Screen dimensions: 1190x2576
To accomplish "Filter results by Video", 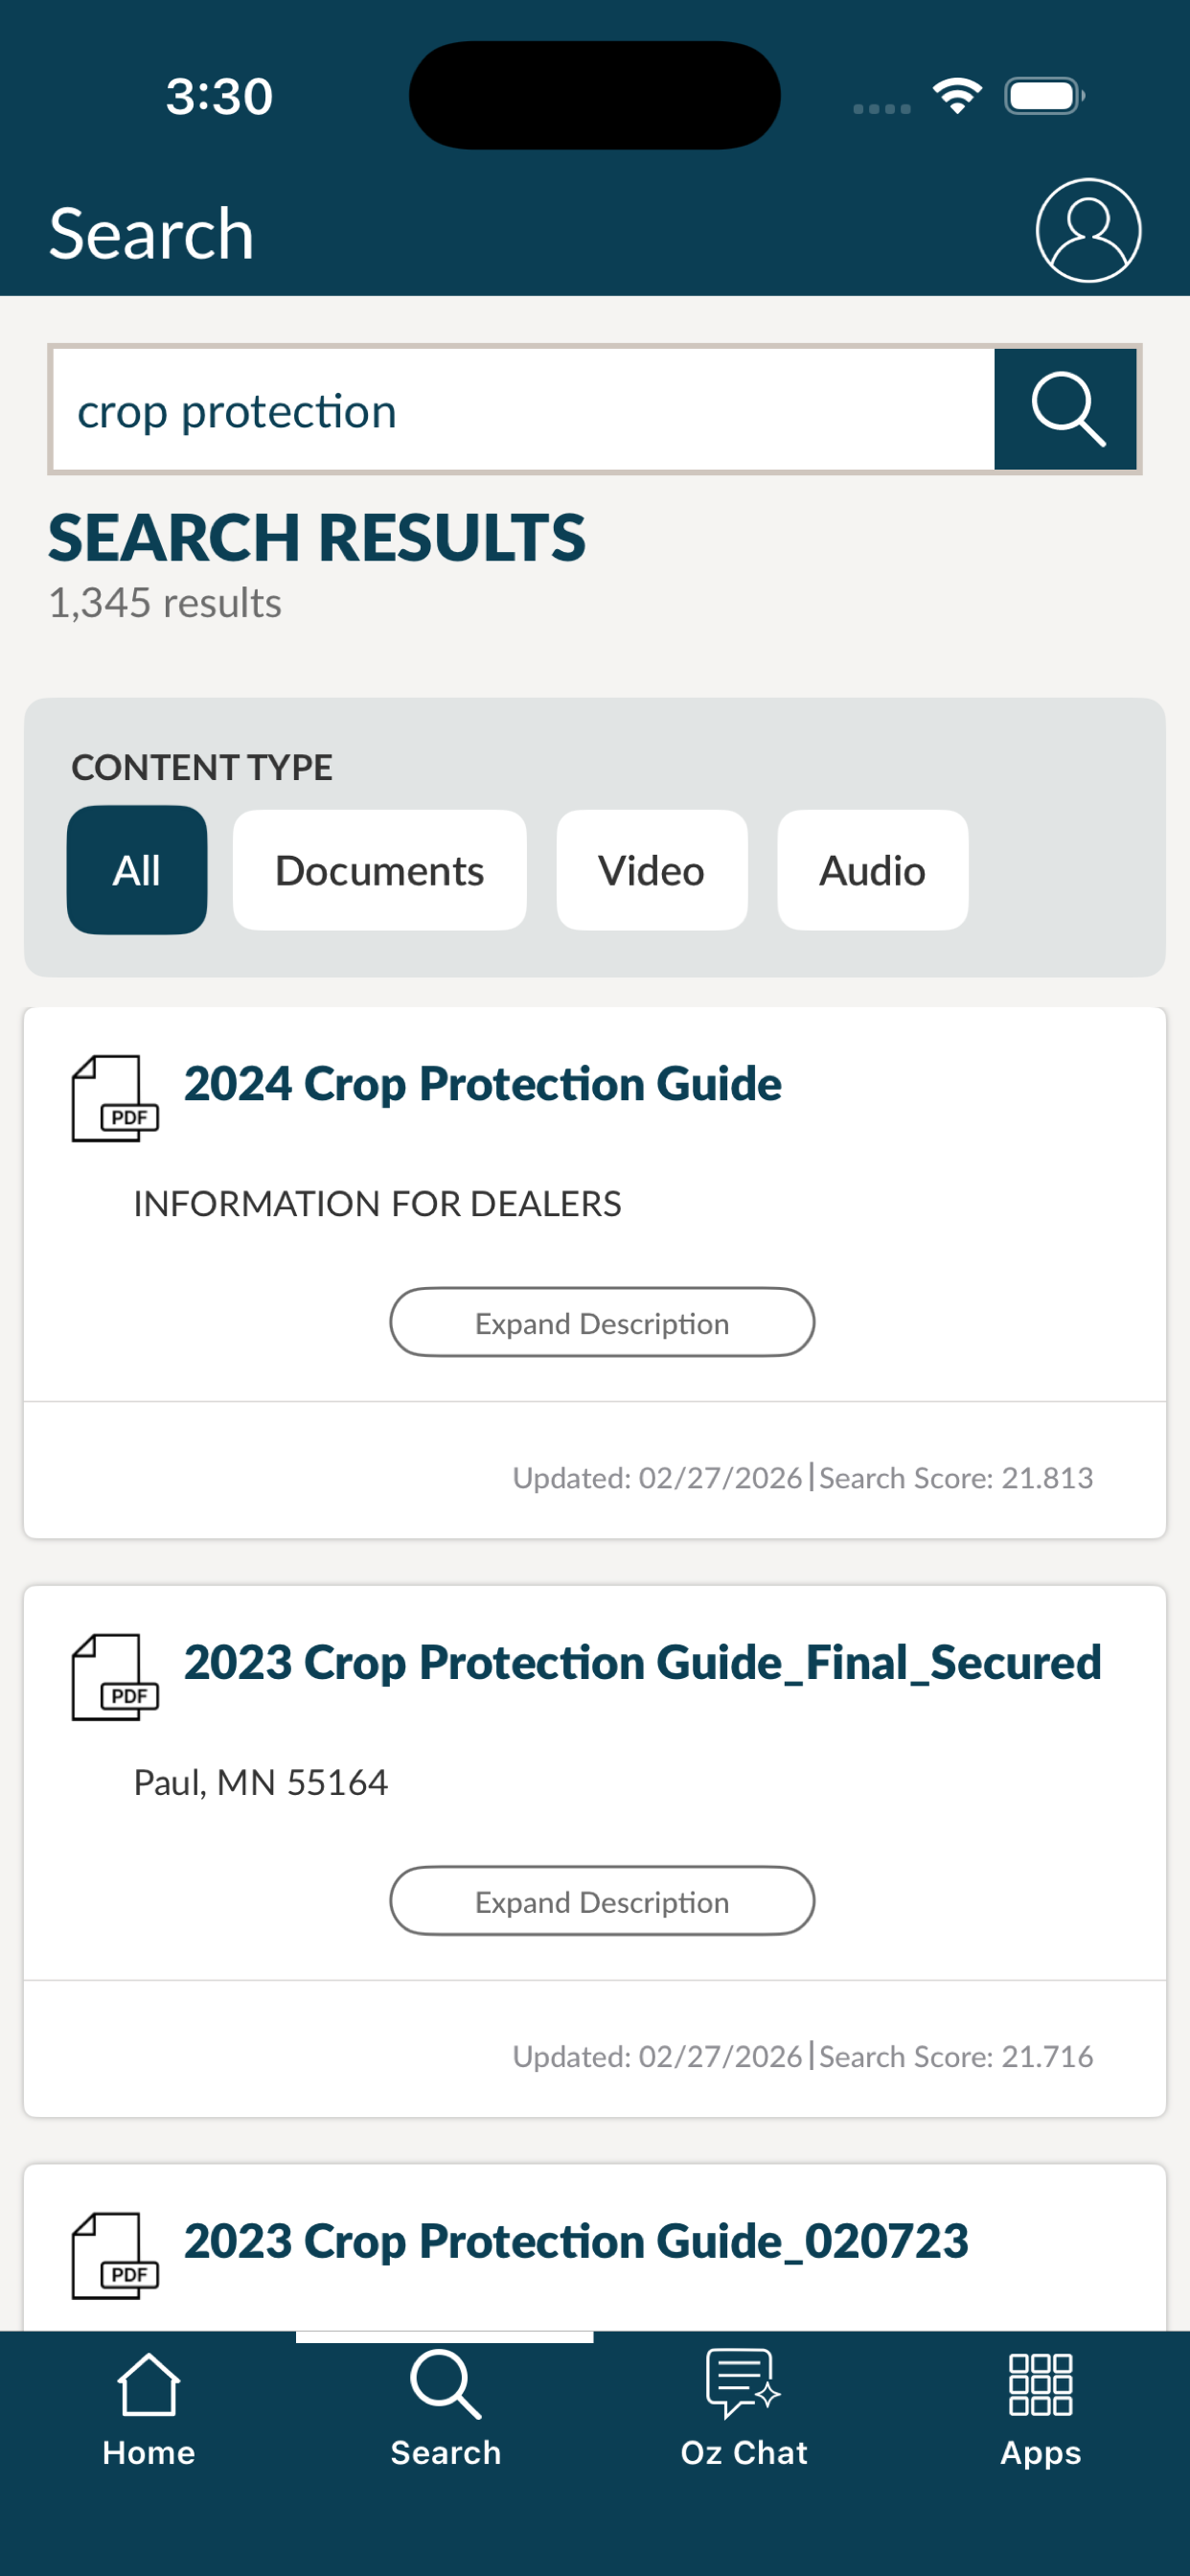I will (652, 870).
